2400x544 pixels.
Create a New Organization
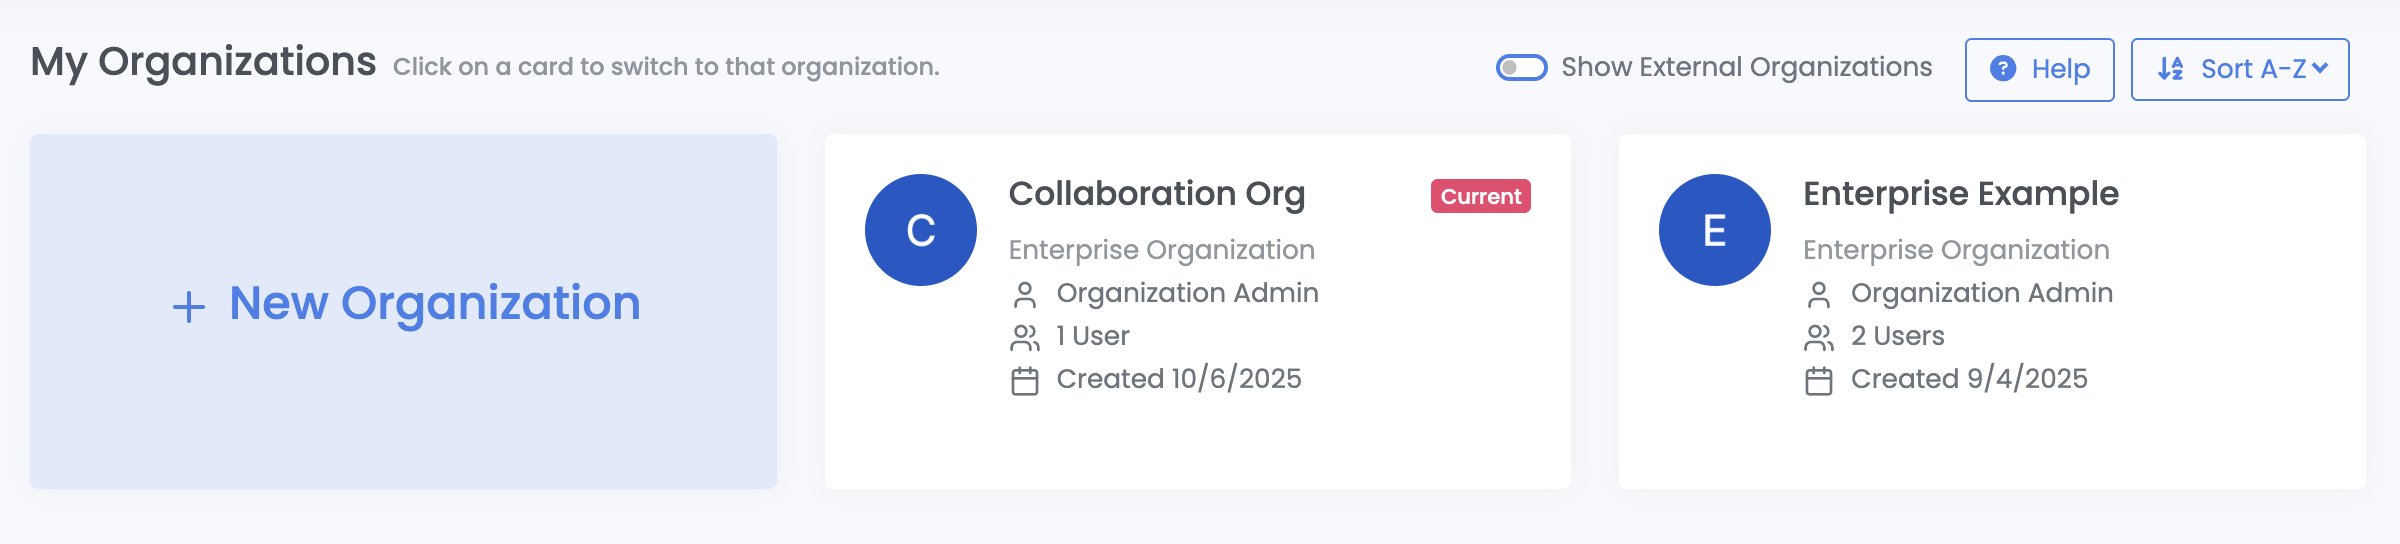[x=434, y=303]
